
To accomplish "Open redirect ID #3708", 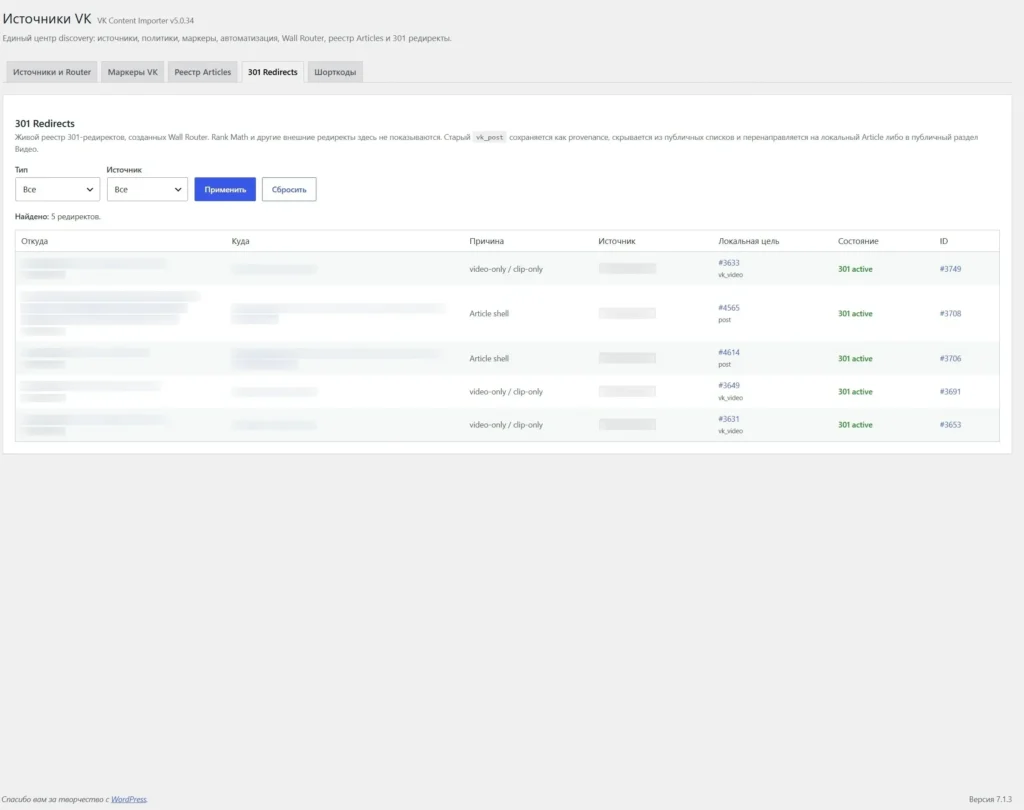I will 950,314.
